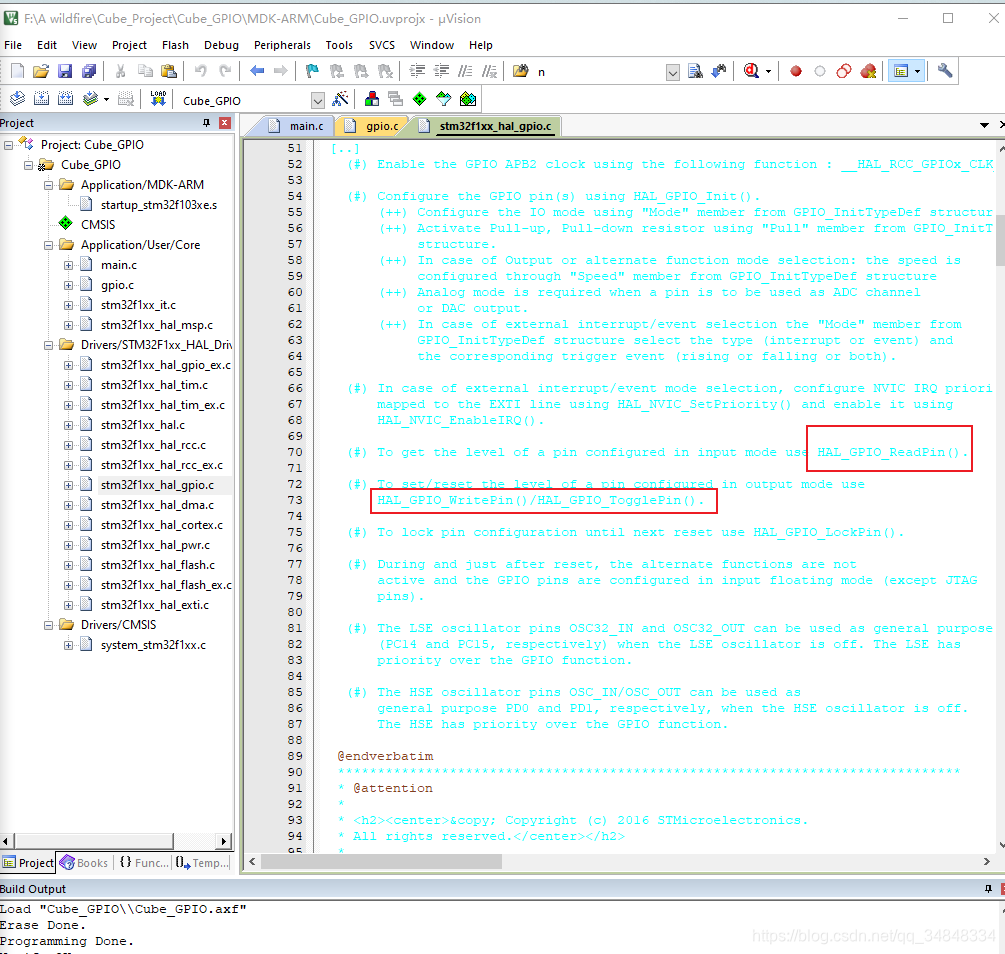1005x954 pixels.
Task: Open a file with the Open folder icon
Action: pos(41,71)
